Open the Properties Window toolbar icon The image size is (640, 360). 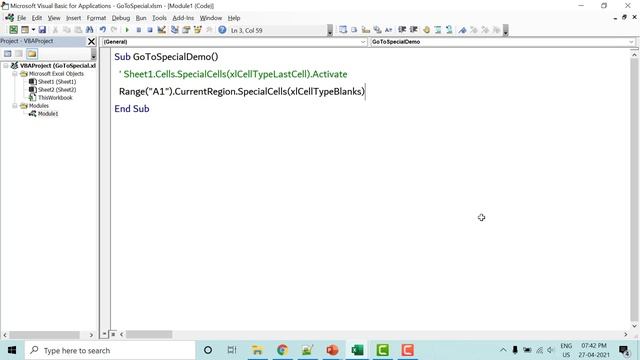tap(186, 30)
